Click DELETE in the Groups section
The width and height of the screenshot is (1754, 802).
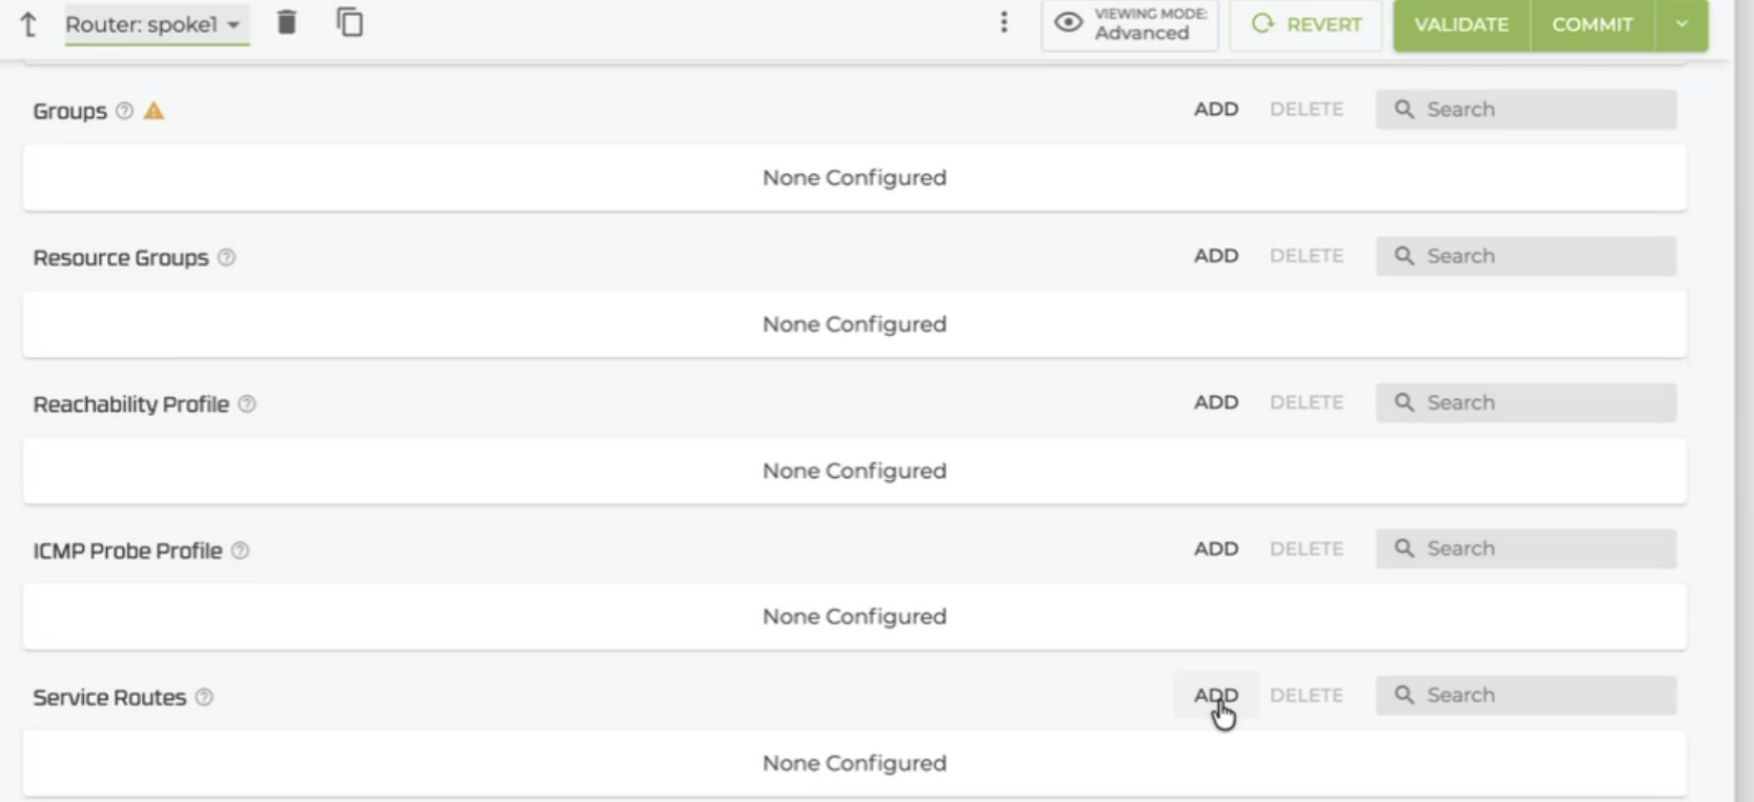coord(1306,109)
